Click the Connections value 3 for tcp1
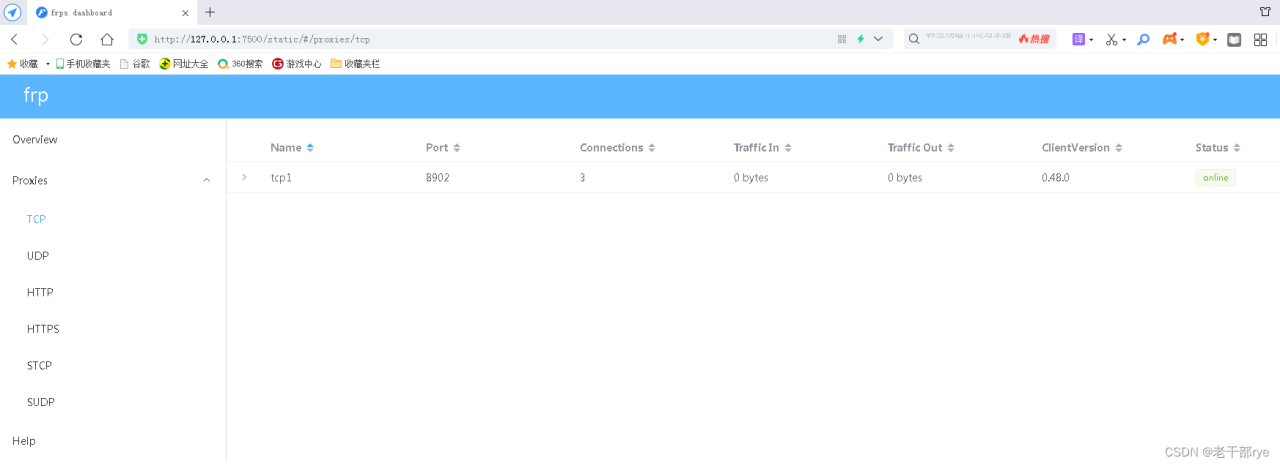 pos(582,177)
